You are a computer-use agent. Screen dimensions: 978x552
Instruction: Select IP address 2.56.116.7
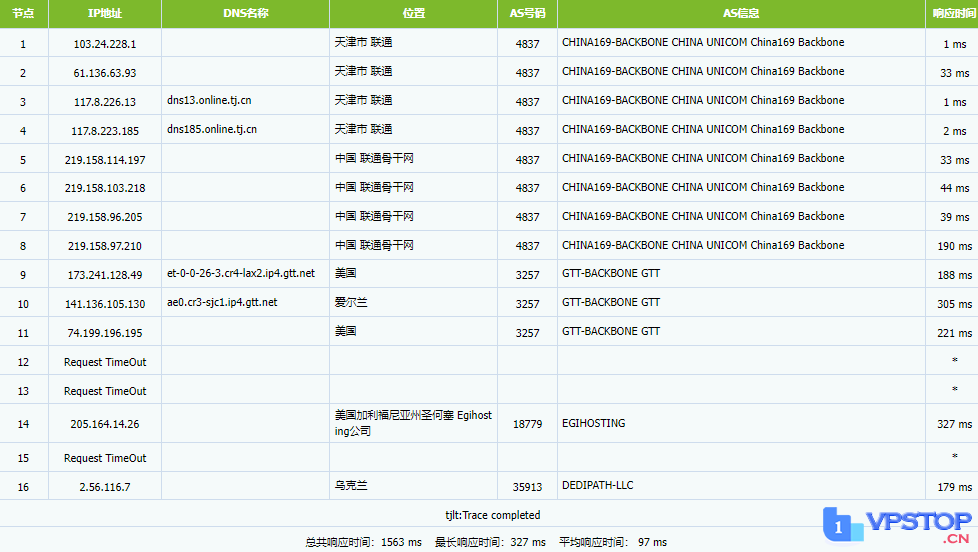pos(105,487)
